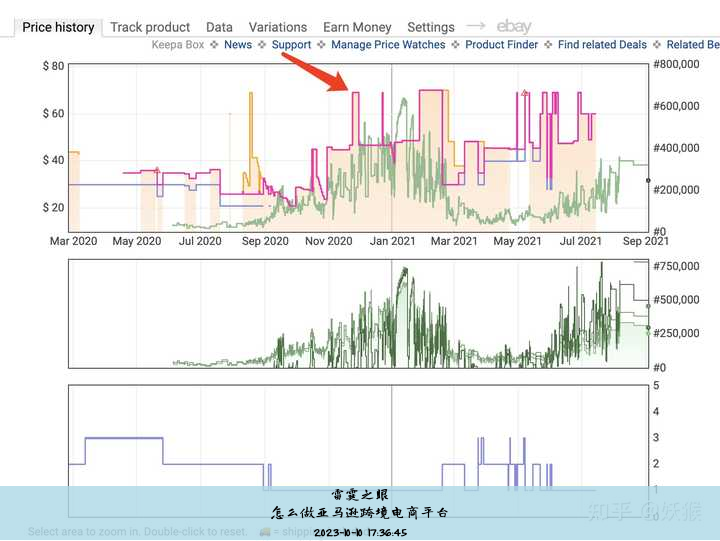
Task: Click the #250,000 label on second chart
Action: [x=676, y=333]
